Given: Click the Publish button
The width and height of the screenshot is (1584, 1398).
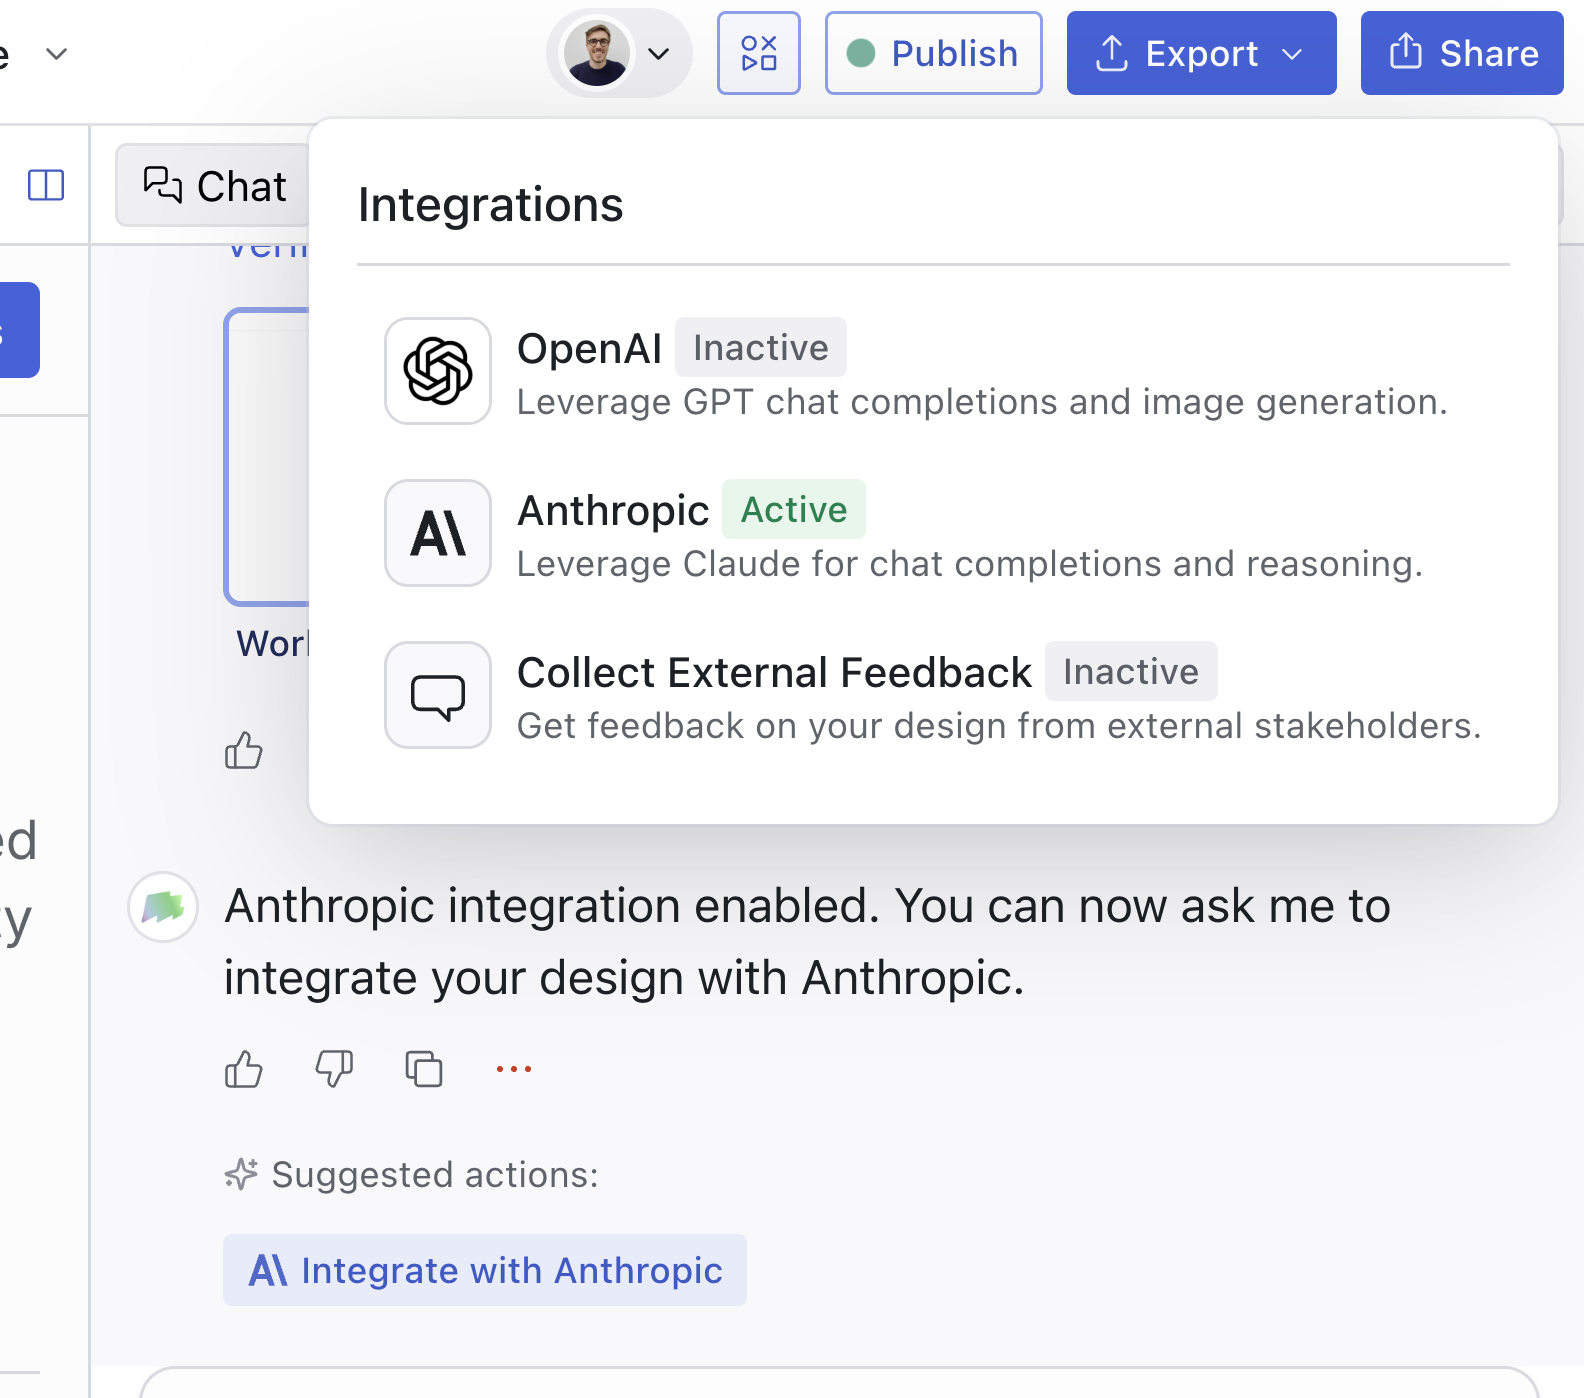Looking at the screenshot, I should click(933, 53).
